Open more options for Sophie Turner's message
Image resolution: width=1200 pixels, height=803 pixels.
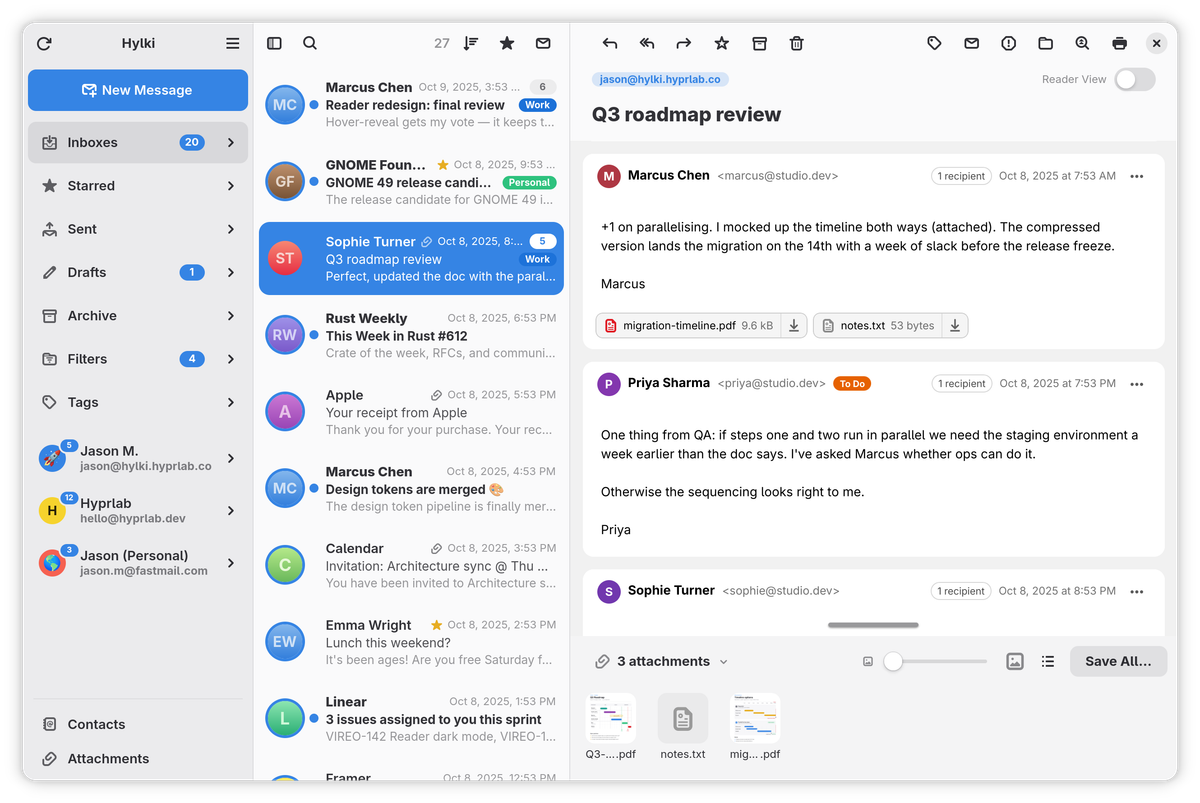coord(1136,592)
